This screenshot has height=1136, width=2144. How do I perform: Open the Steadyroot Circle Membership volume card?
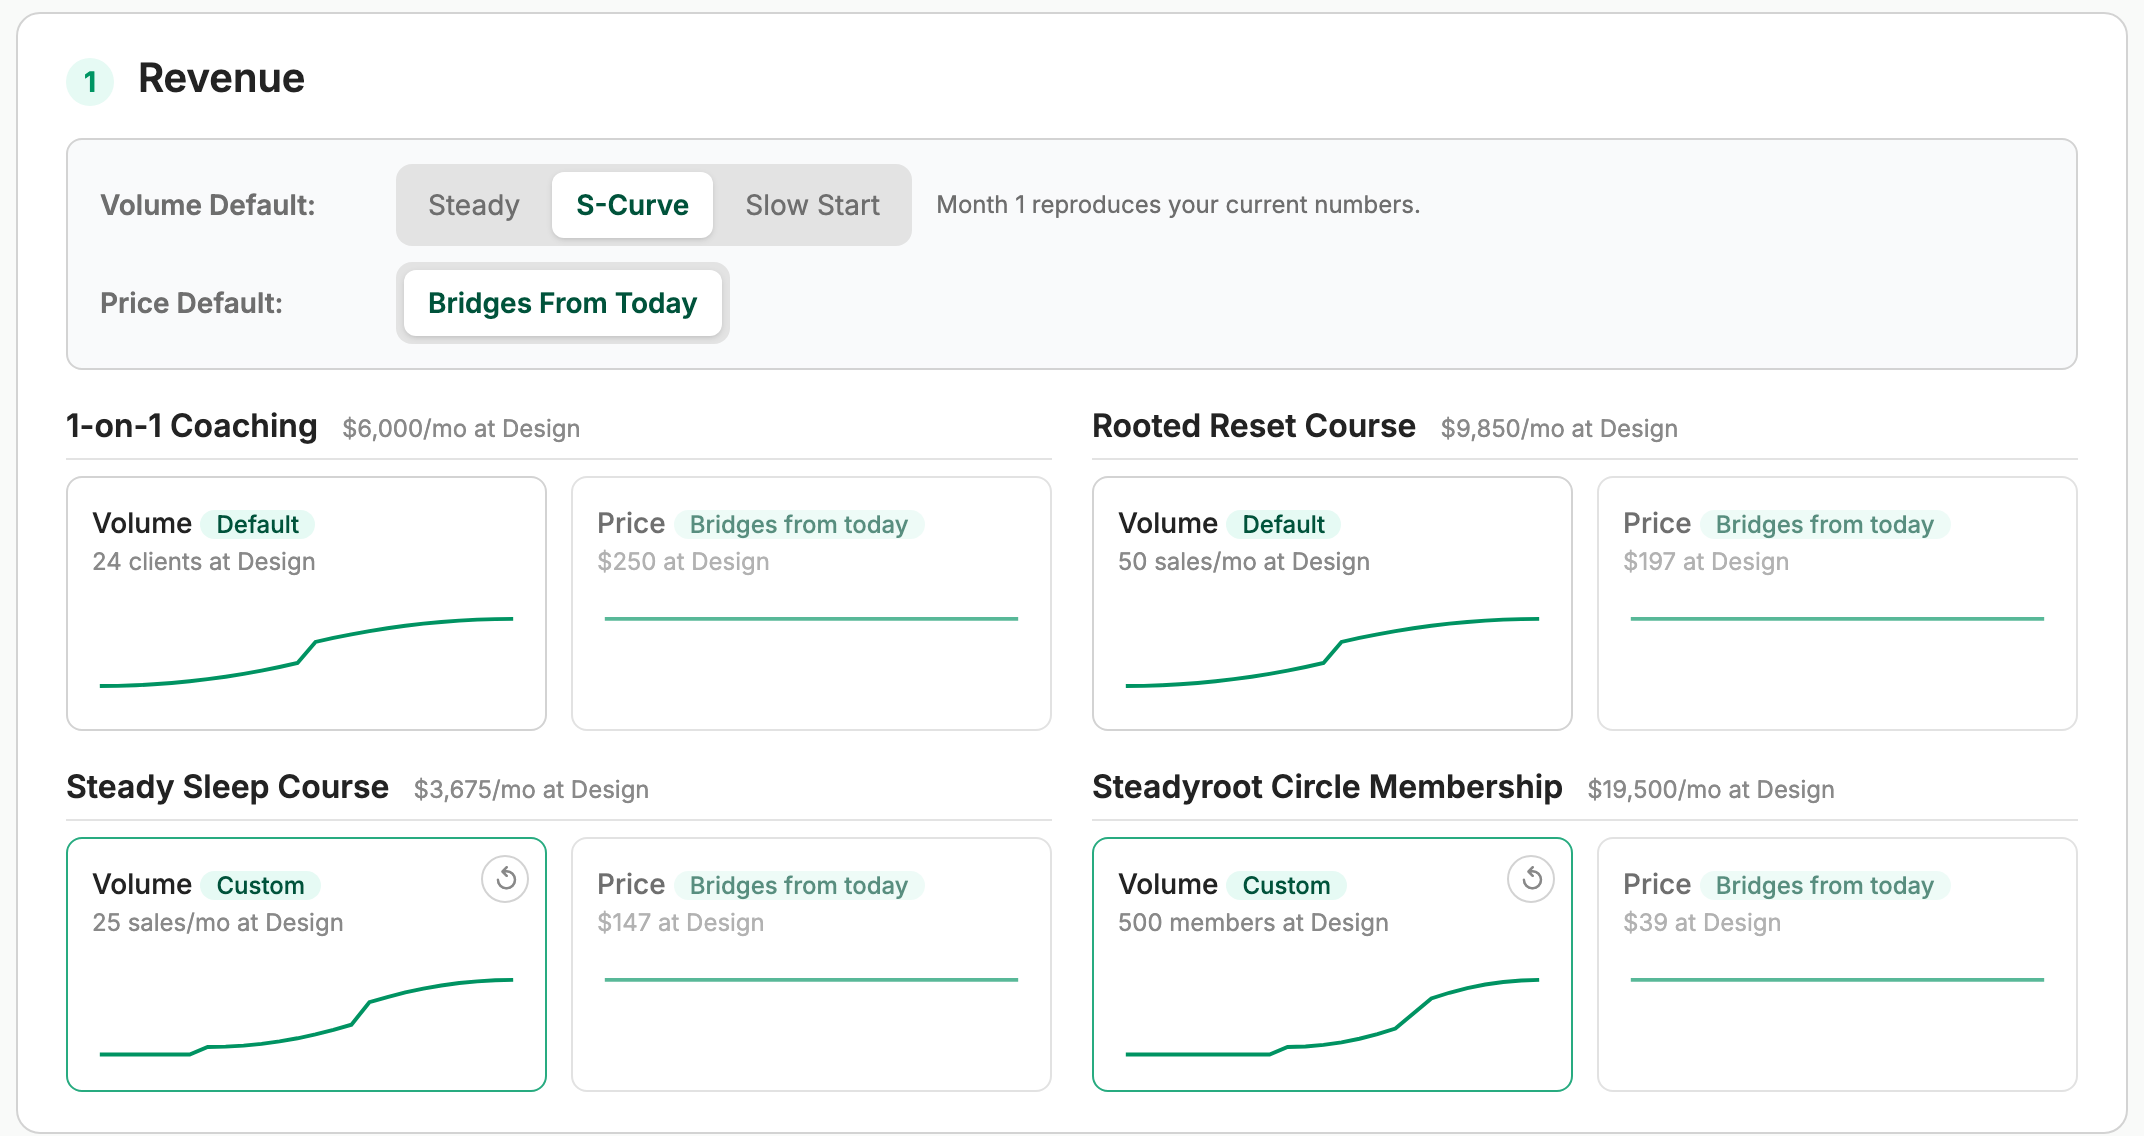(x=1332, y=964)
